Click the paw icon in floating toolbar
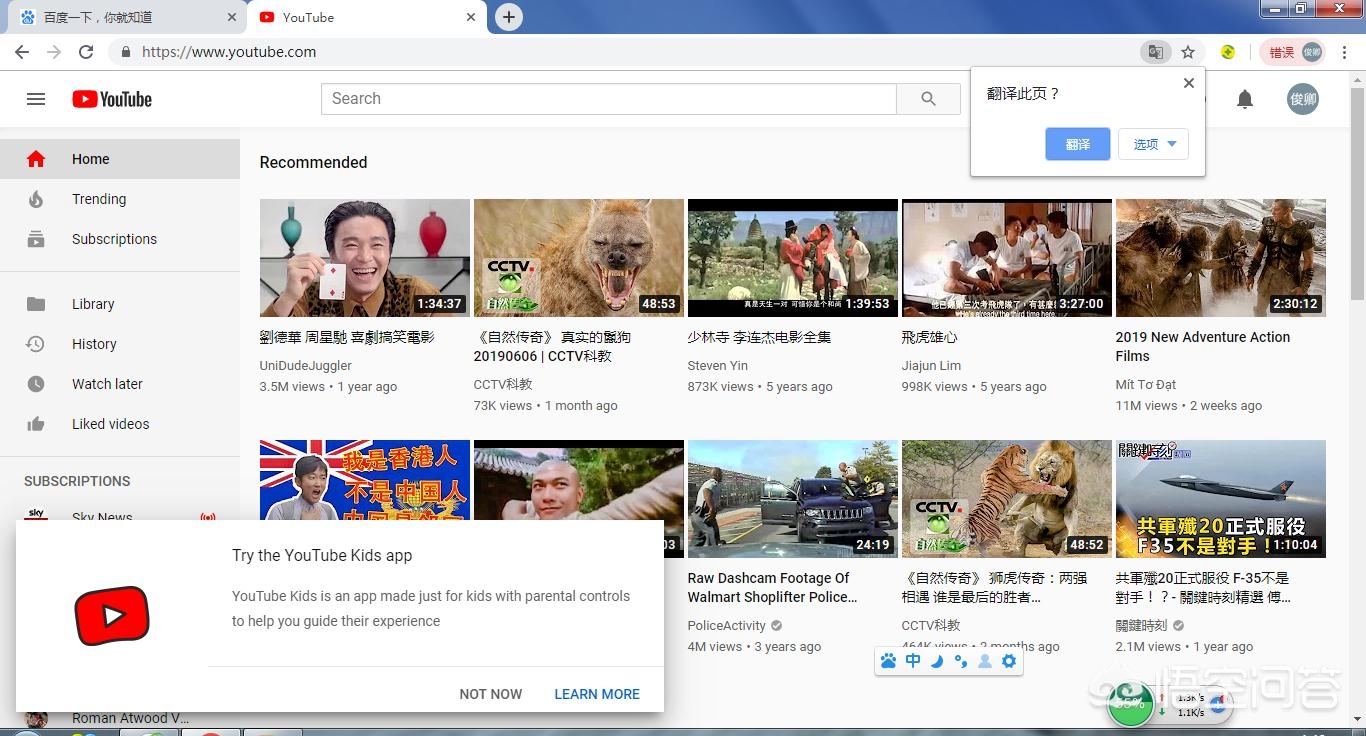1366x736 pixels. (889, 661)
